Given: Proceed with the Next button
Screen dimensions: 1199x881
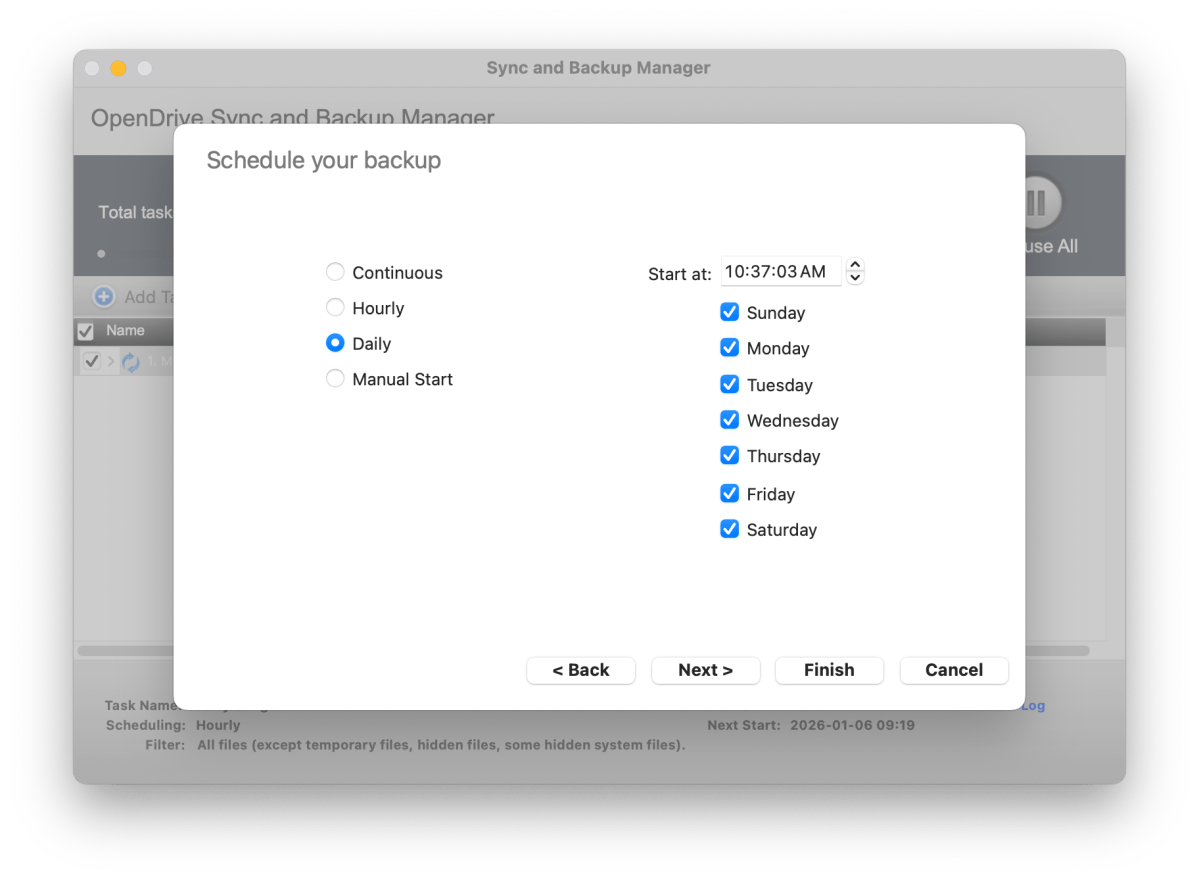Looking at the screenshot, I should tap(705, 670).
